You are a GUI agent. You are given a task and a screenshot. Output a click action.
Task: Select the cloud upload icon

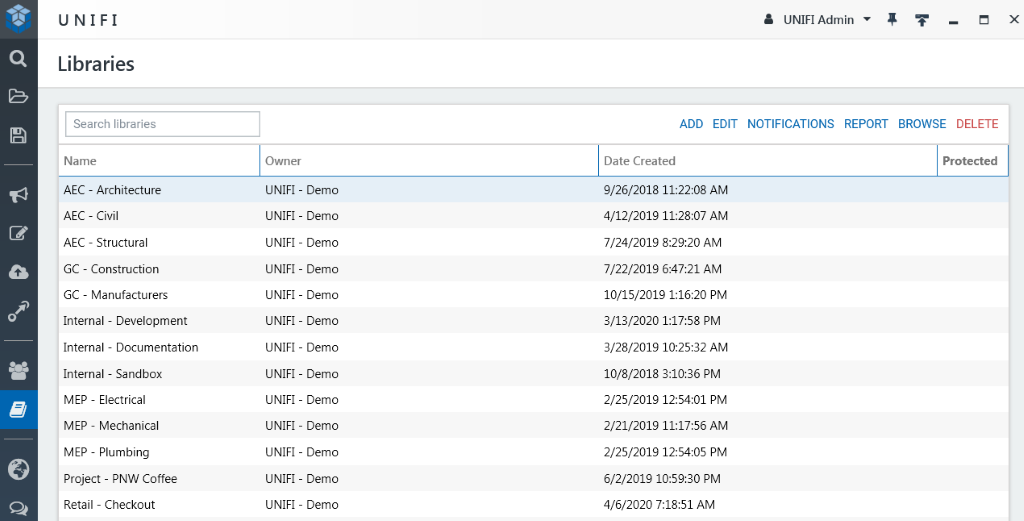coord(18,272)
